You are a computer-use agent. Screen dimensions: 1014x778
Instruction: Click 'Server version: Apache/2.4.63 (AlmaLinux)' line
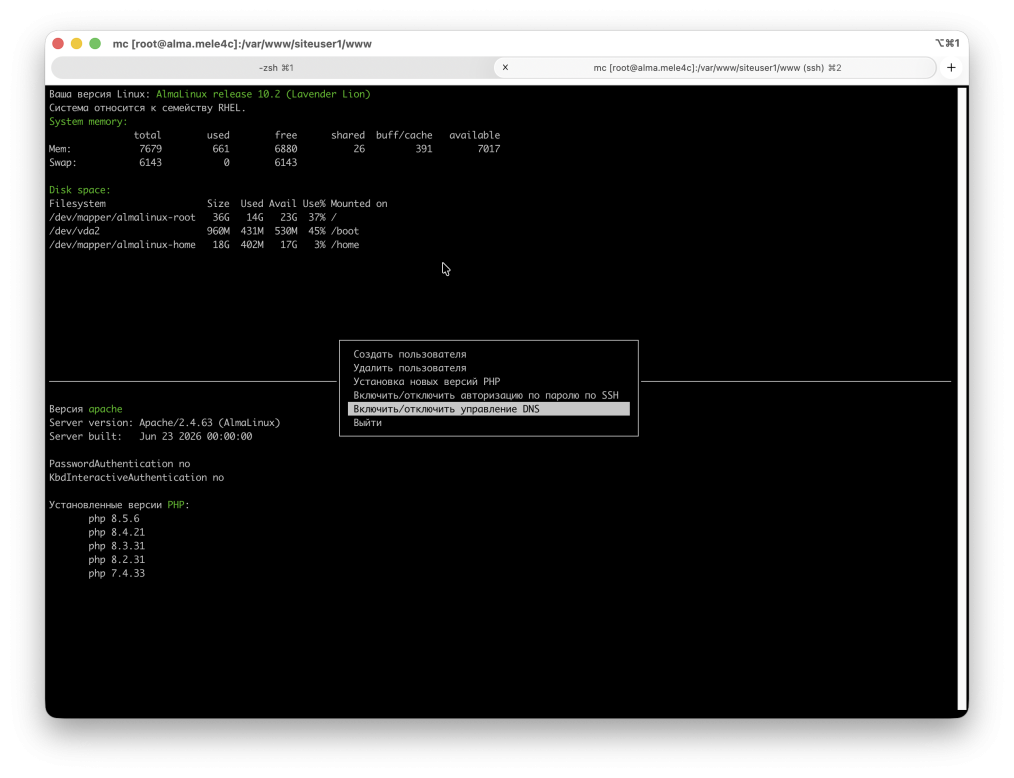[x=165, y=422]
